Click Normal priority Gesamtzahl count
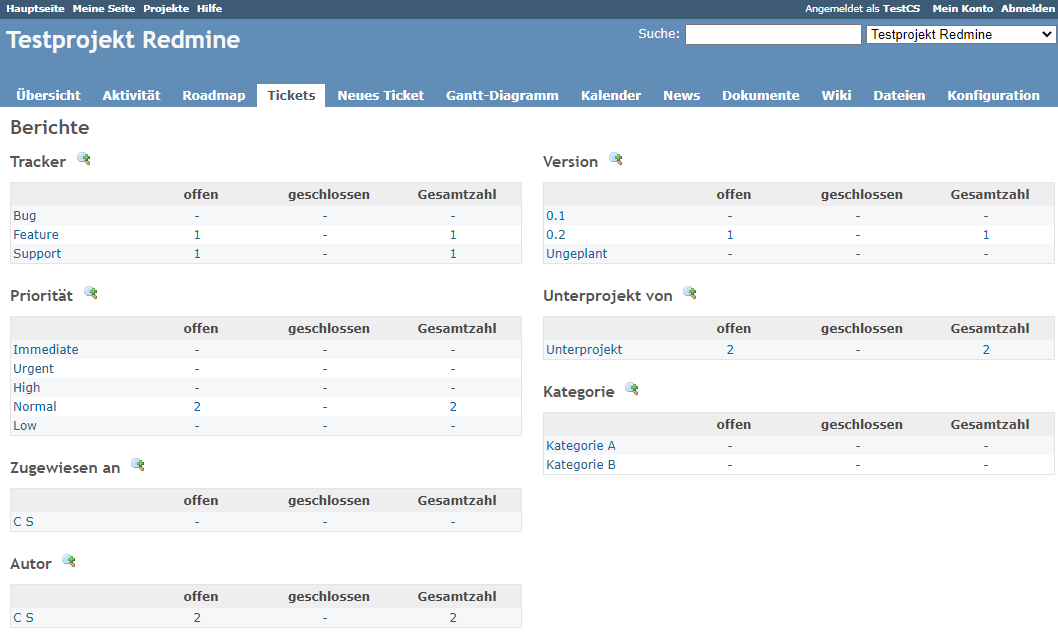Viewport: 1058px width, 632px height. coord(453,407)
